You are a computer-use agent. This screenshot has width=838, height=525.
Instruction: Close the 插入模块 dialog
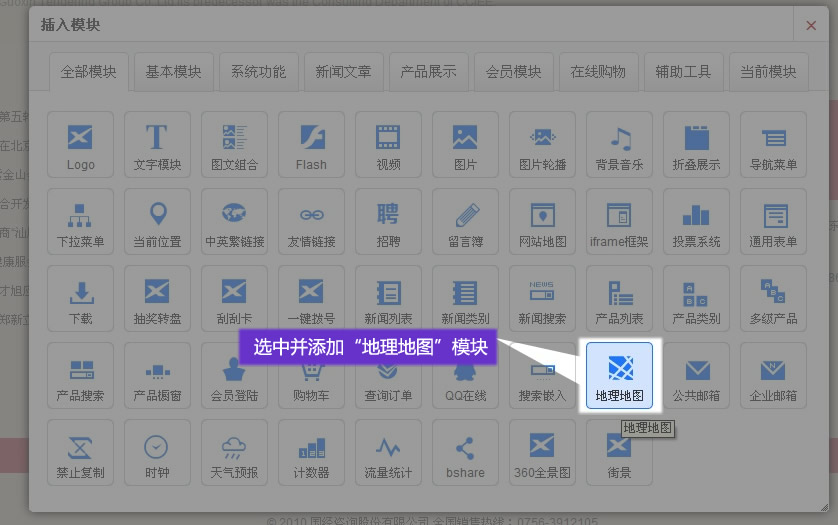(x=811, y=25)
